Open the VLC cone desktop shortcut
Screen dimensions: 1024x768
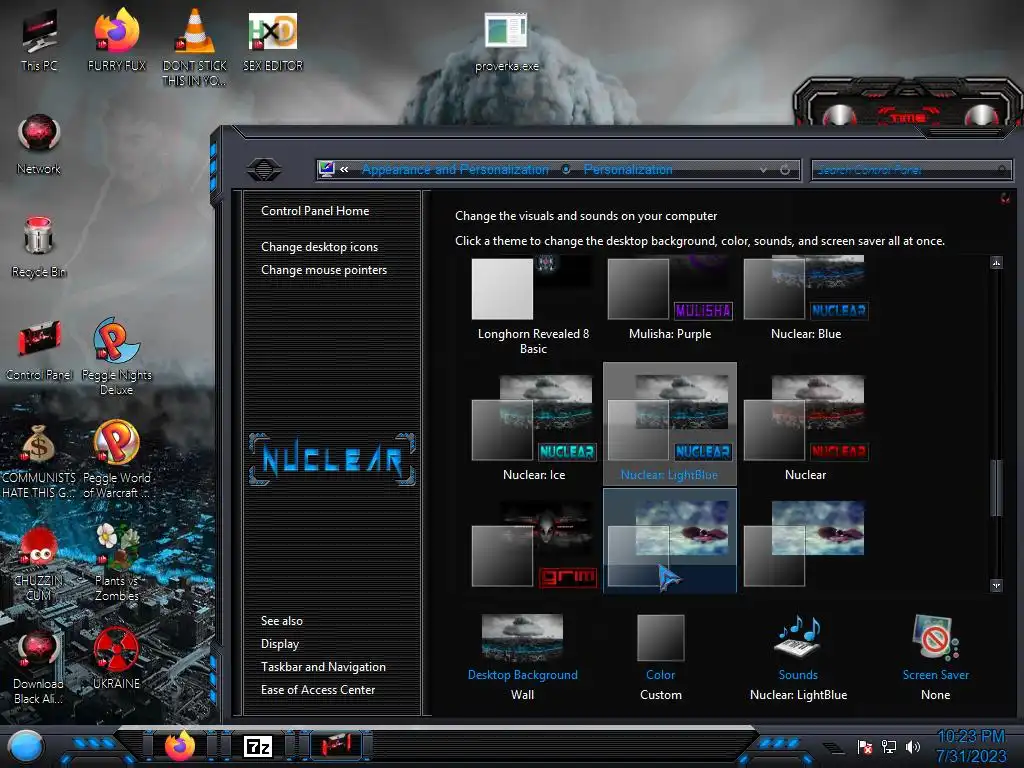pyautogui.click(x=194, y=48)
